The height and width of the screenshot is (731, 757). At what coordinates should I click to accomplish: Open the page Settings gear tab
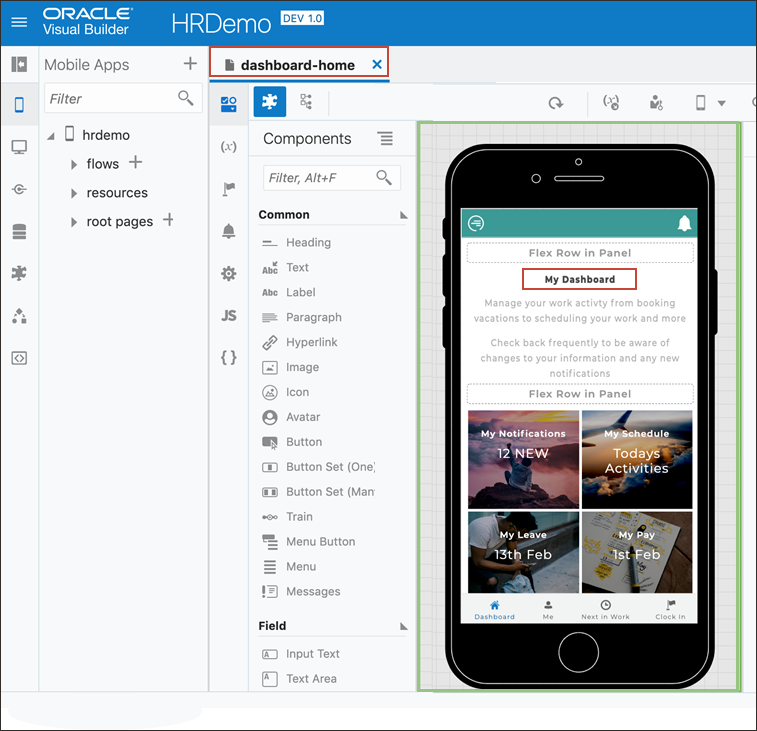pyautogui.click(x=228, y=274)
